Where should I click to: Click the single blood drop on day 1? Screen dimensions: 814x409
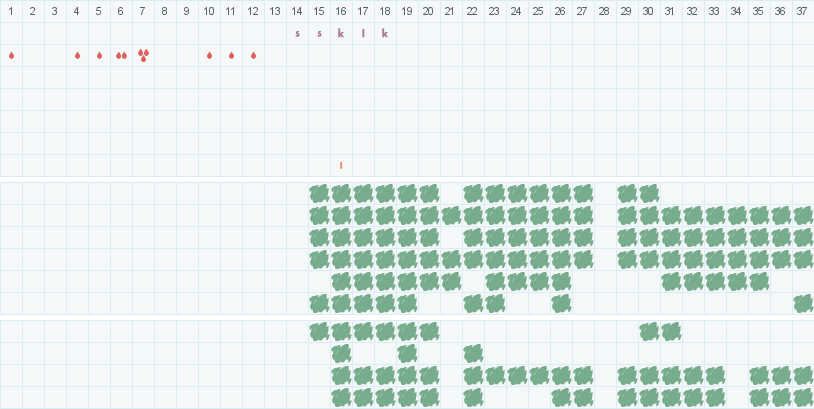11,55
